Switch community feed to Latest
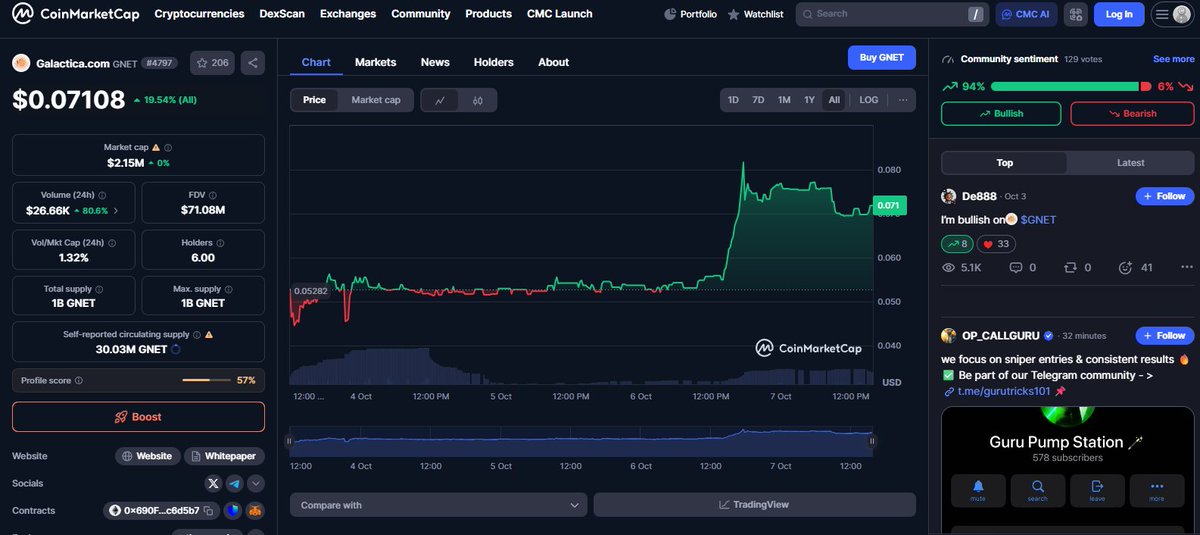The height and width of the screenshot is (535, 1200). [x=1130, y=163]
